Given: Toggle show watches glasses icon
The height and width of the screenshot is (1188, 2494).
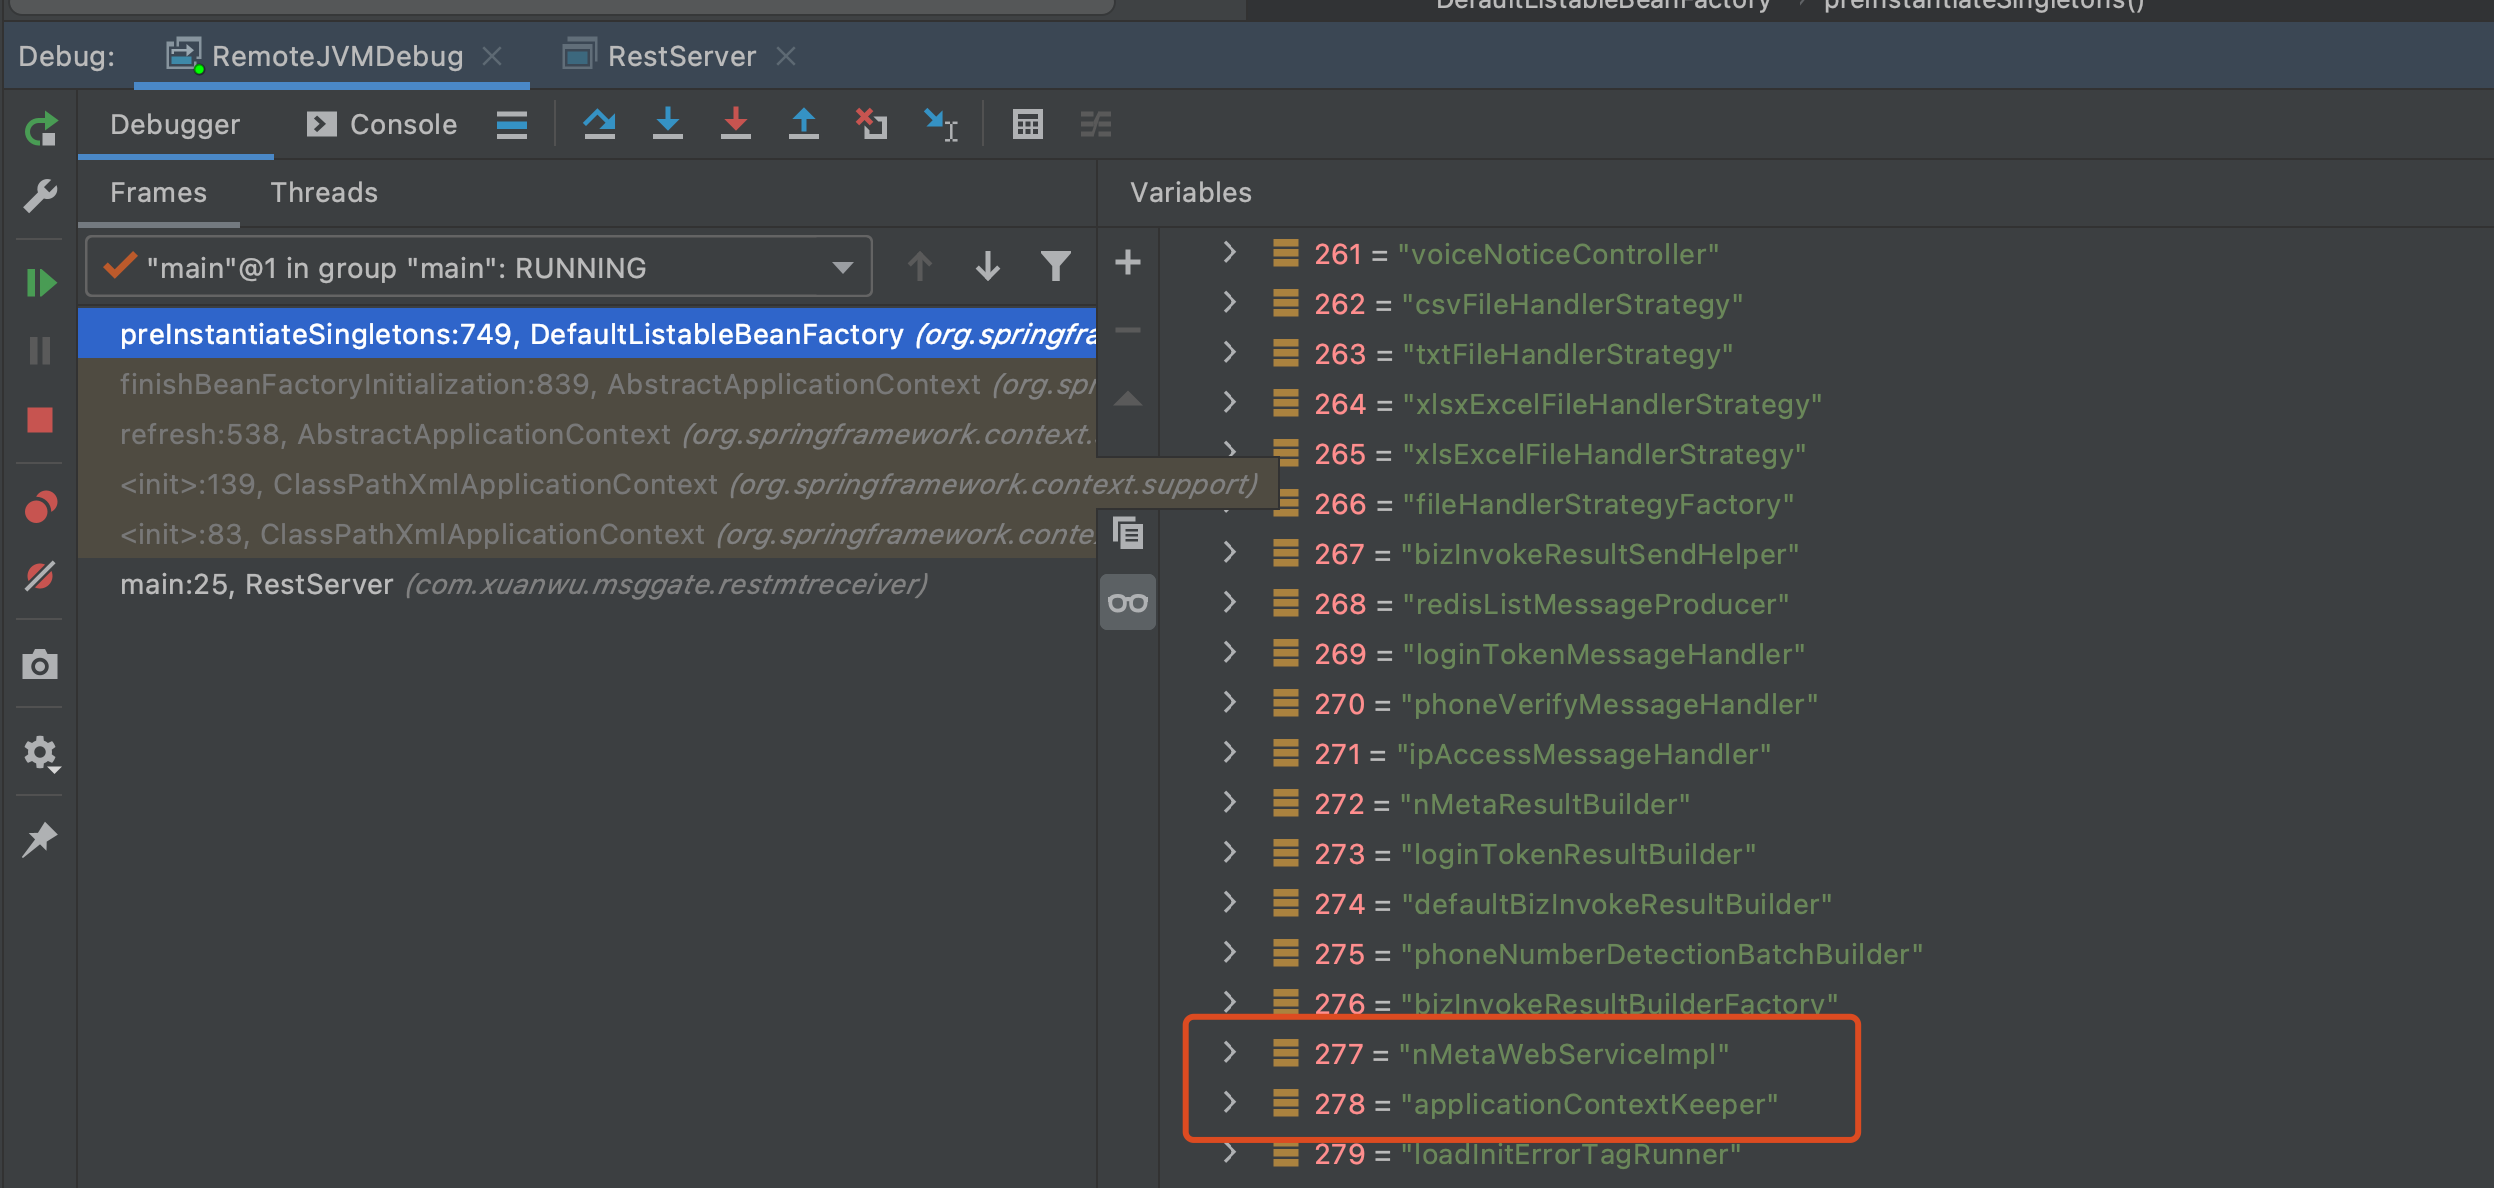Looking at the screenshot, I should (1128, 603).
